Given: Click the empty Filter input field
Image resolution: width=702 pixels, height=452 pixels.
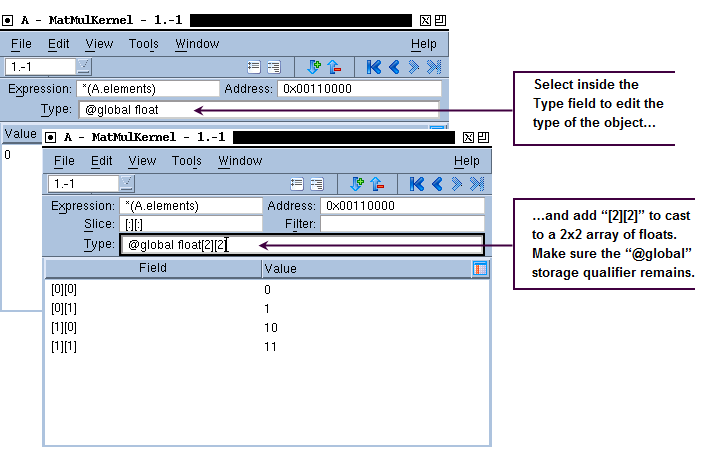Looking at the screenshot, I should tap(402, 224).
